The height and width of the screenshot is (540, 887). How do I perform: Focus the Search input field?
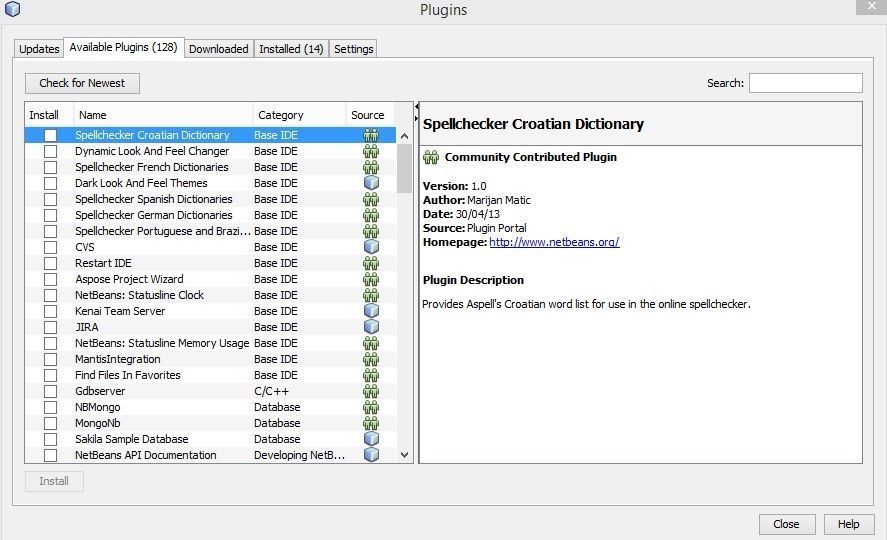click(x=806, y=83)
